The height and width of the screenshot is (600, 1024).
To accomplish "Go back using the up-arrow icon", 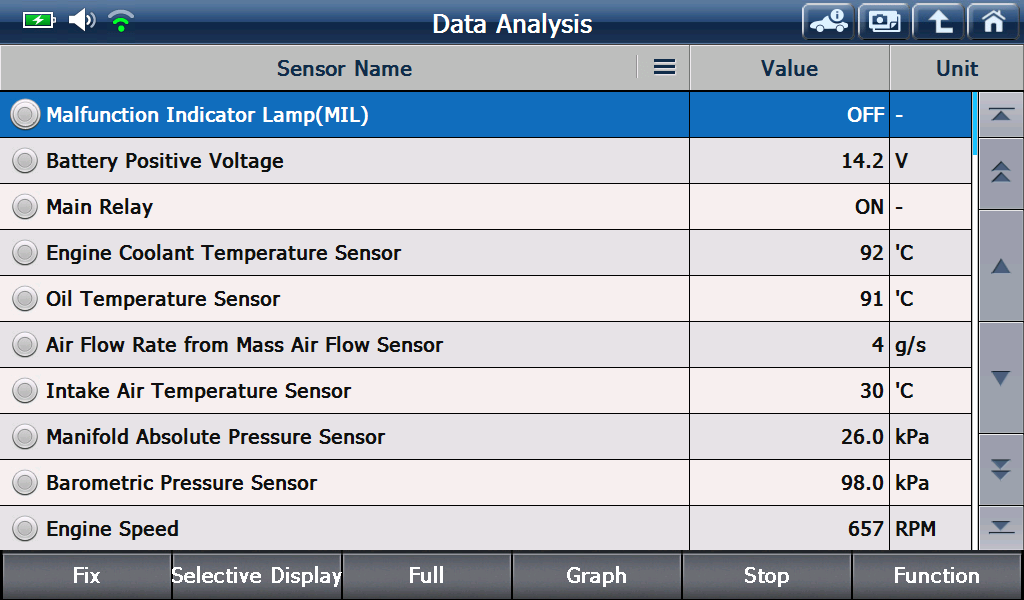I will pyautogui.click(x=938, y=22).
